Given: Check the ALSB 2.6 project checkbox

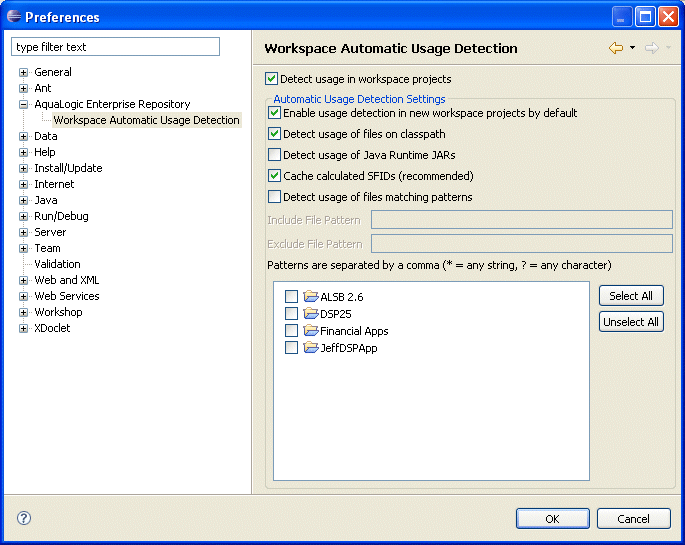Looking at the screenshot, I should click(291, 297).
